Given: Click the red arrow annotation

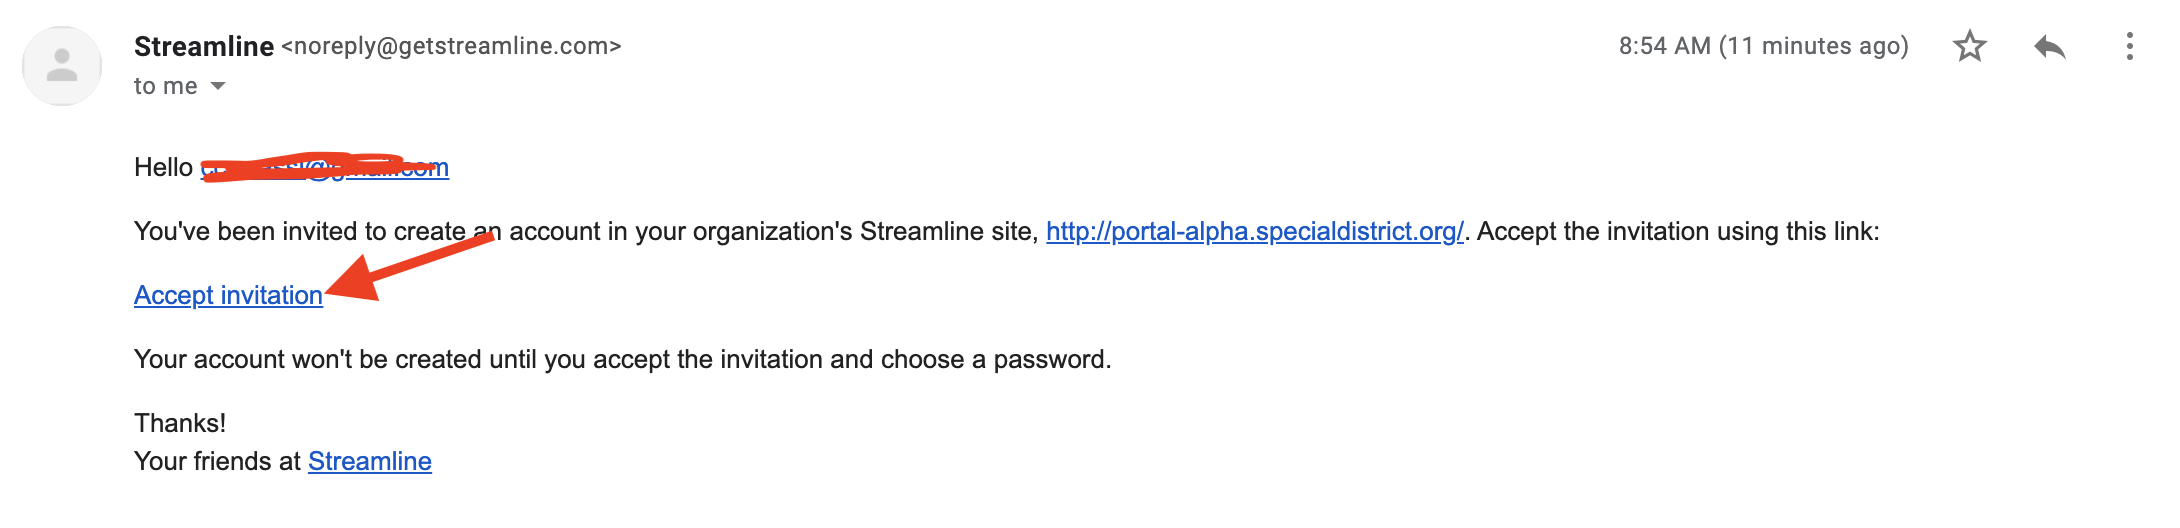Looking at the screenshot, I should (410, 267).
